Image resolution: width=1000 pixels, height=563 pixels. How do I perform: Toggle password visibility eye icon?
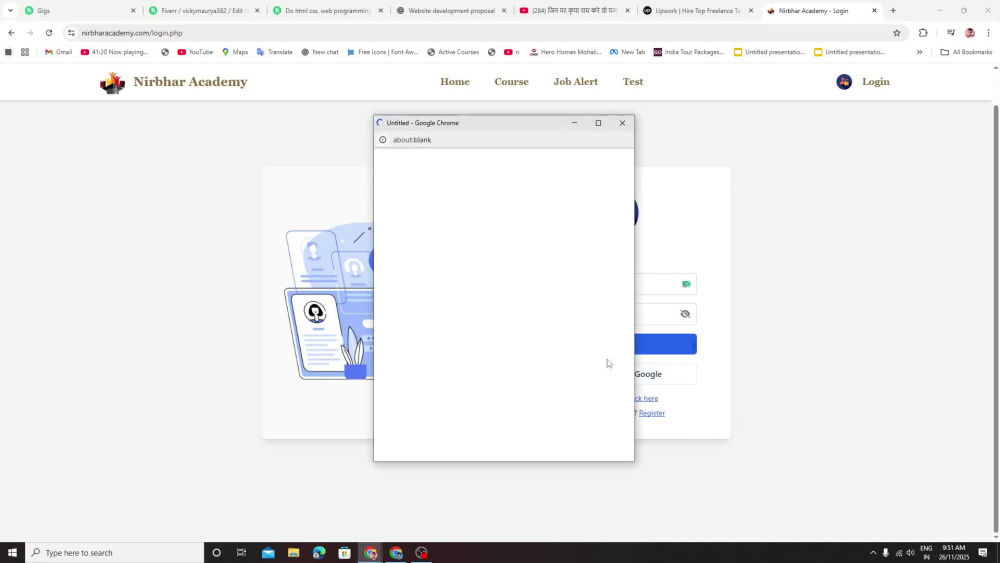[x=685, y=314]
